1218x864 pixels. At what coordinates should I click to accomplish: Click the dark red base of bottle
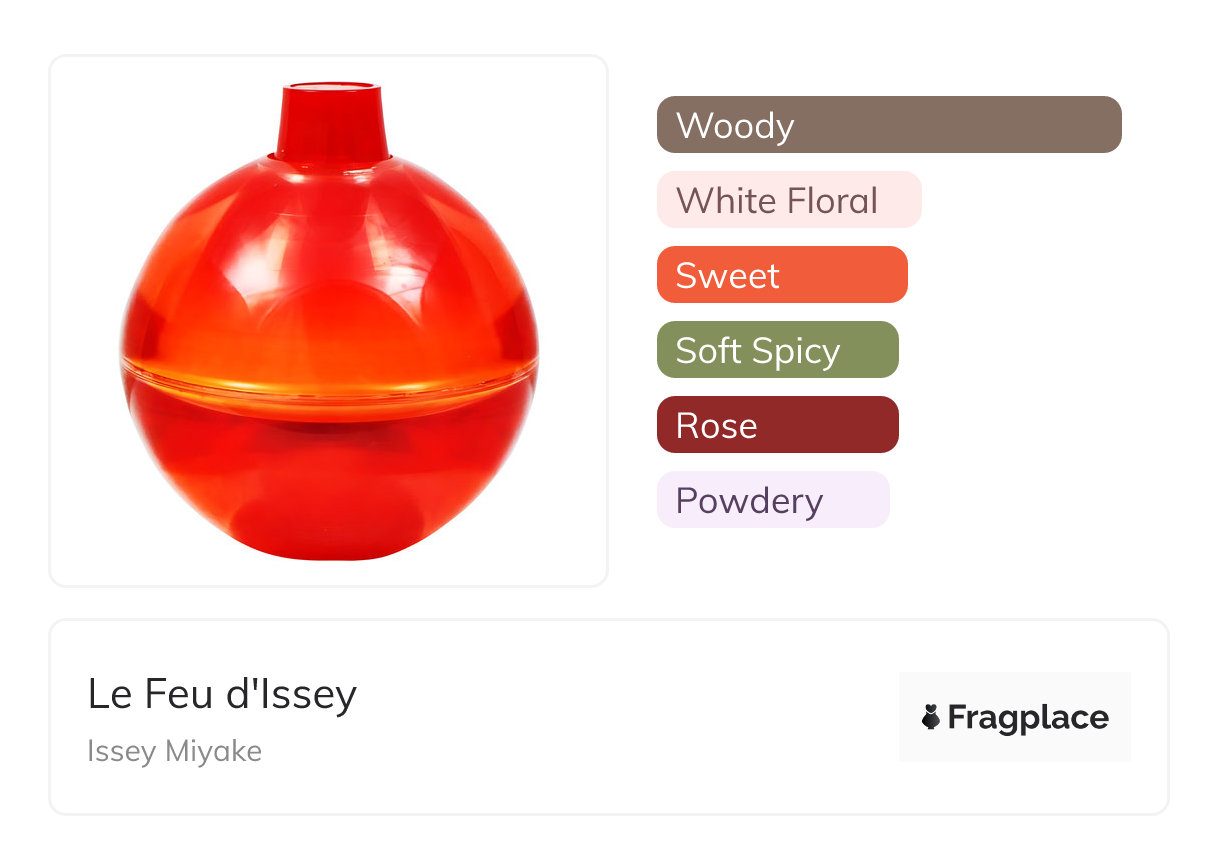330,490
